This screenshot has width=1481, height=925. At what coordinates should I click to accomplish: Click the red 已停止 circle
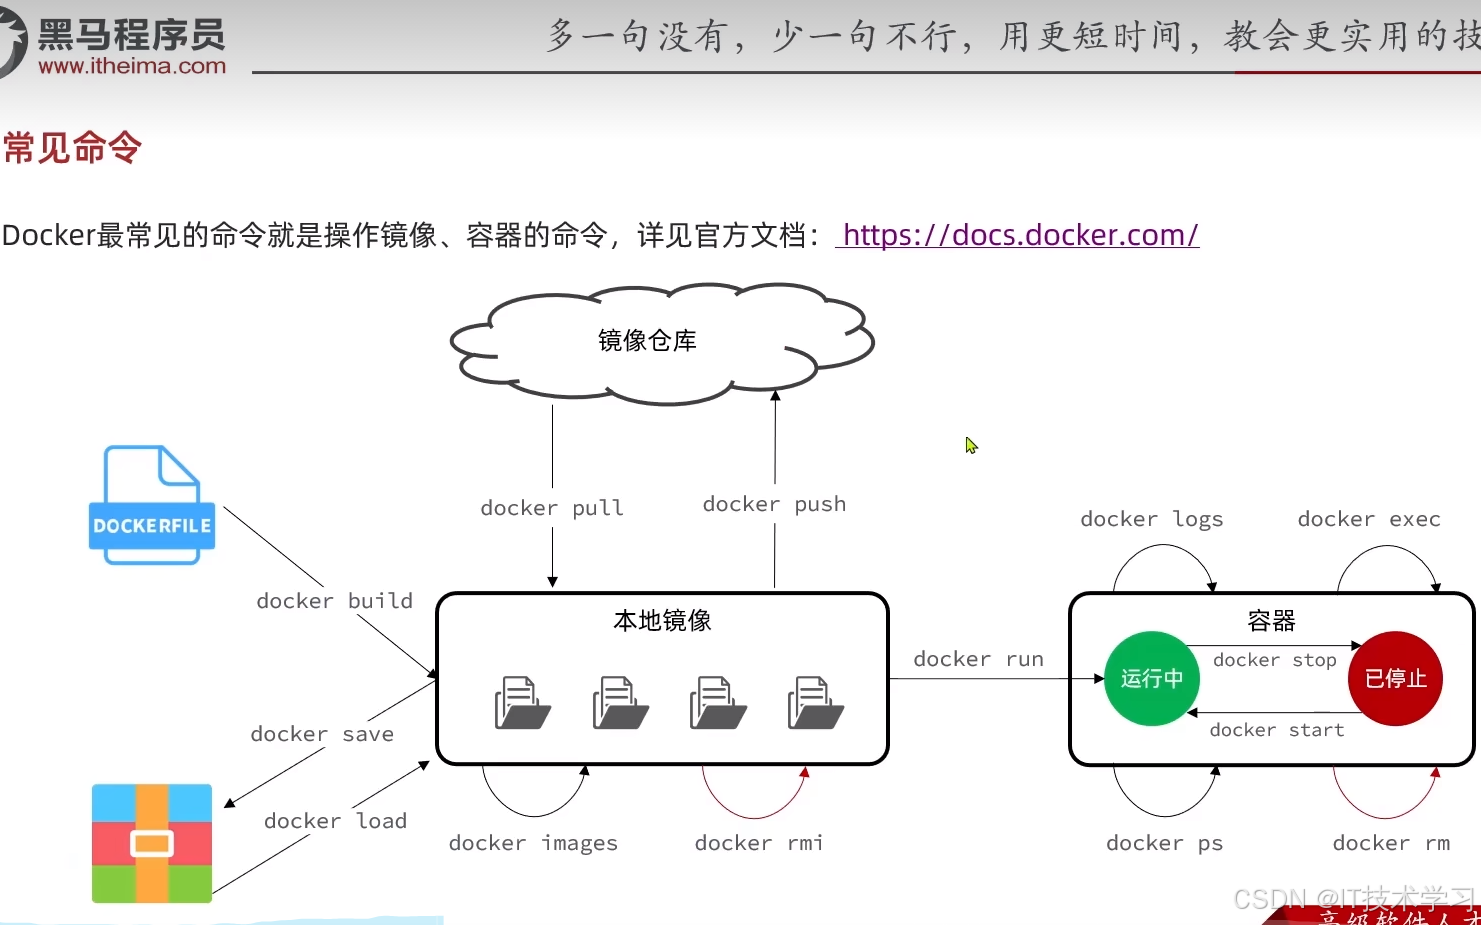pyautogui.click(x=1395, y=678)
